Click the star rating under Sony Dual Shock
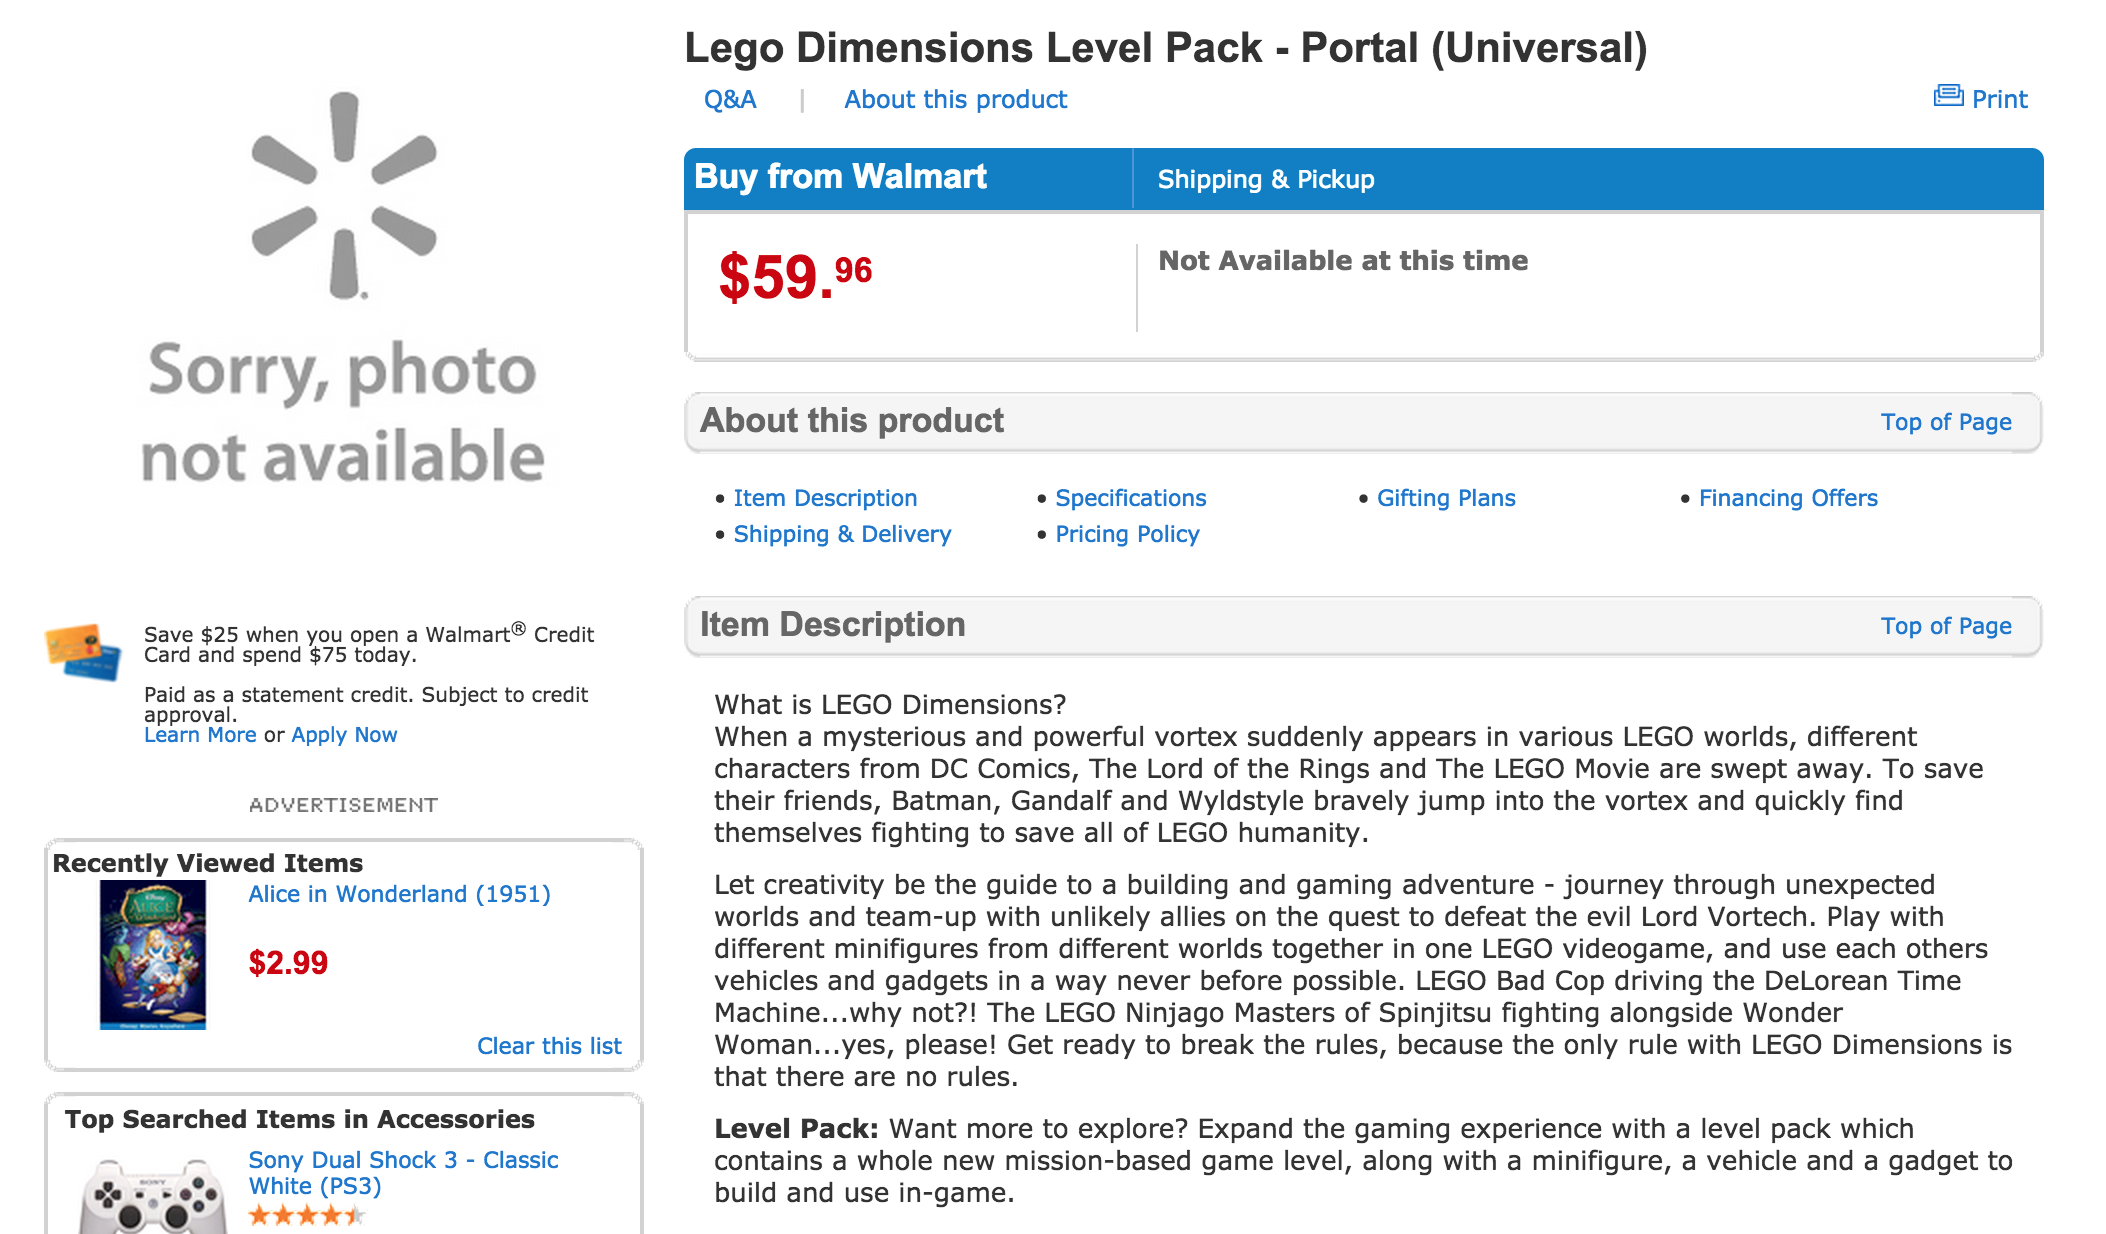 [x=306, y=1216]
